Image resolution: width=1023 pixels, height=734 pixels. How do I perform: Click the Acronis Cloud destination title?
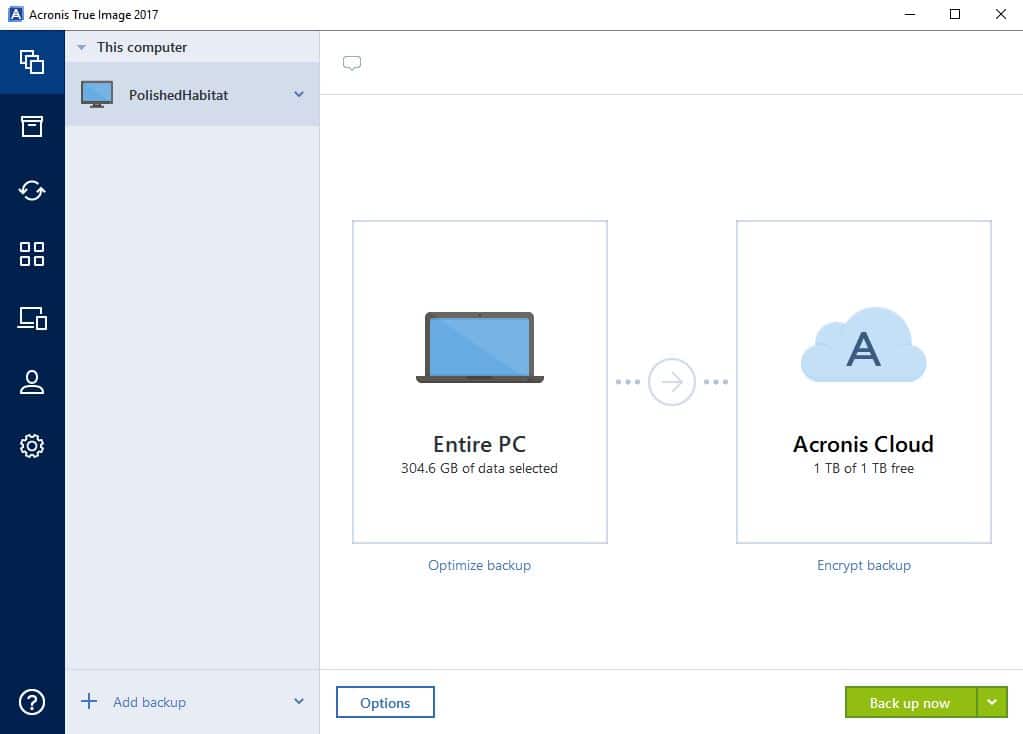pyautogui.click(x=863, y=444)
